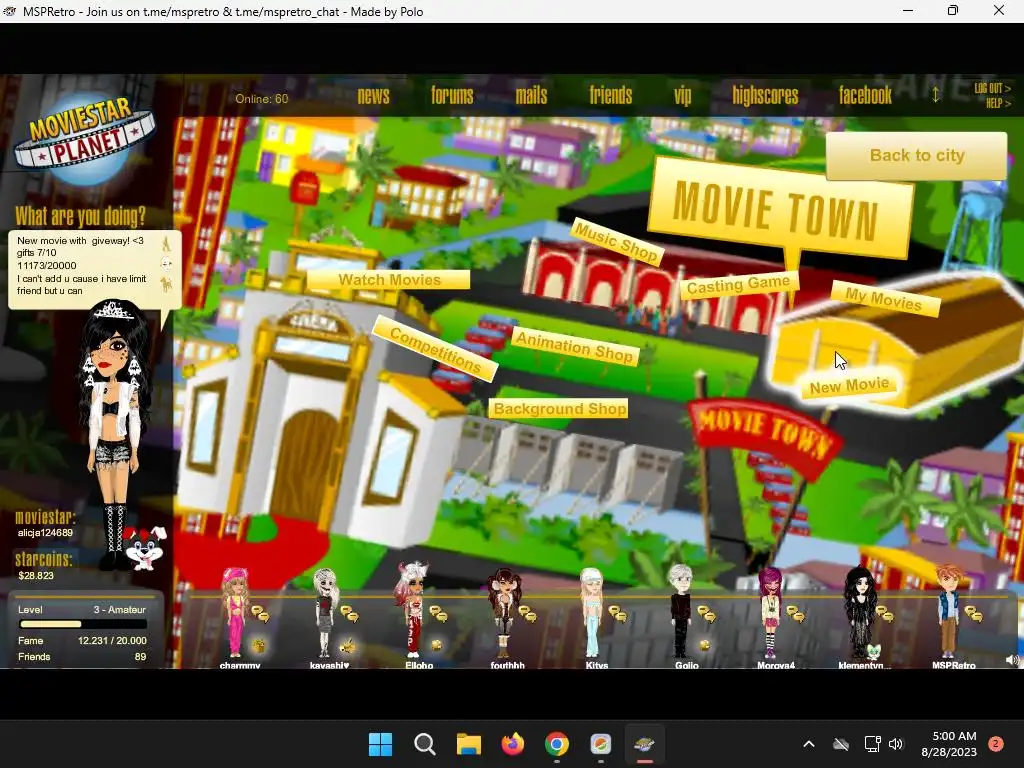Open the My Movies label
Image resolution: width=1024 pixels, height=768 pixels.
[884, 298]
